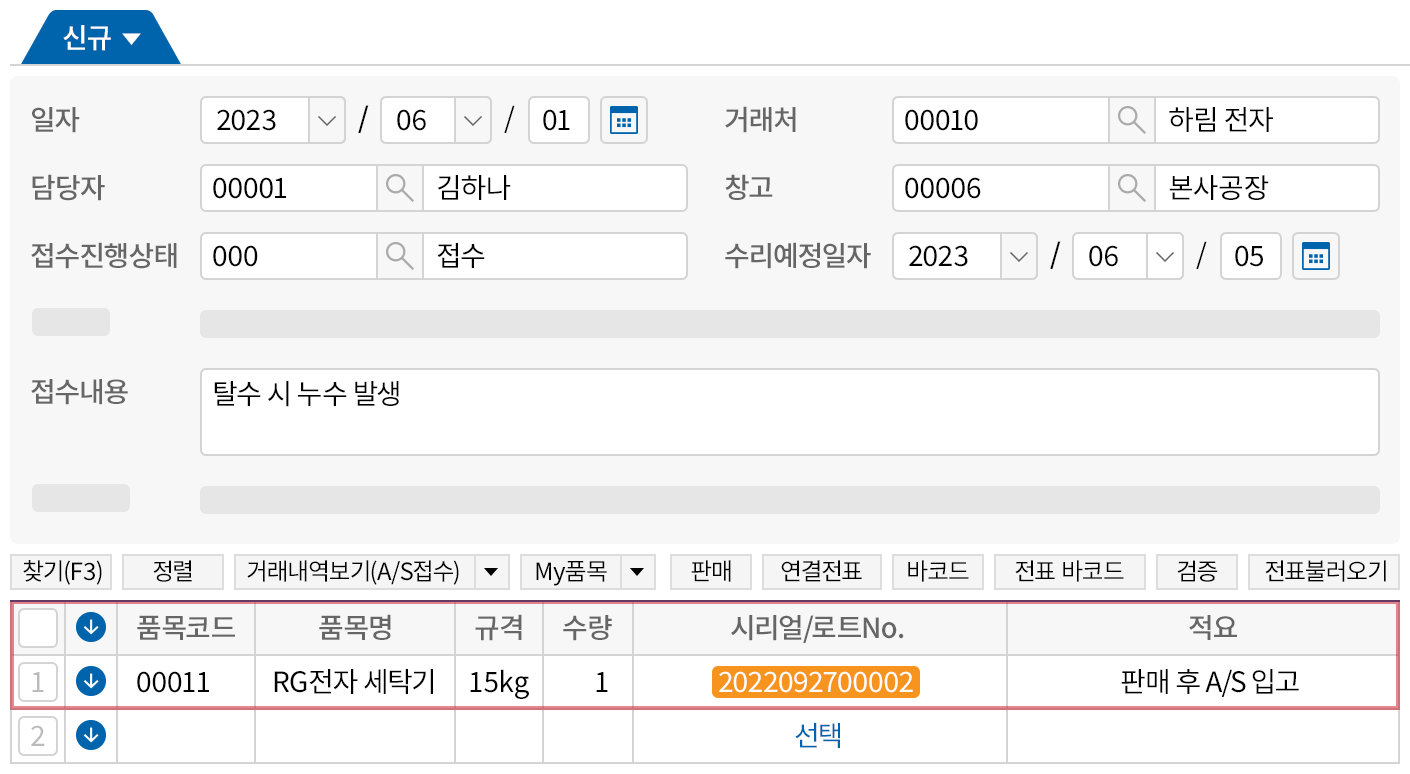Click blue down-arrow icon in table header
This screenshot has width=1410, height=774.
pos(91,628)
